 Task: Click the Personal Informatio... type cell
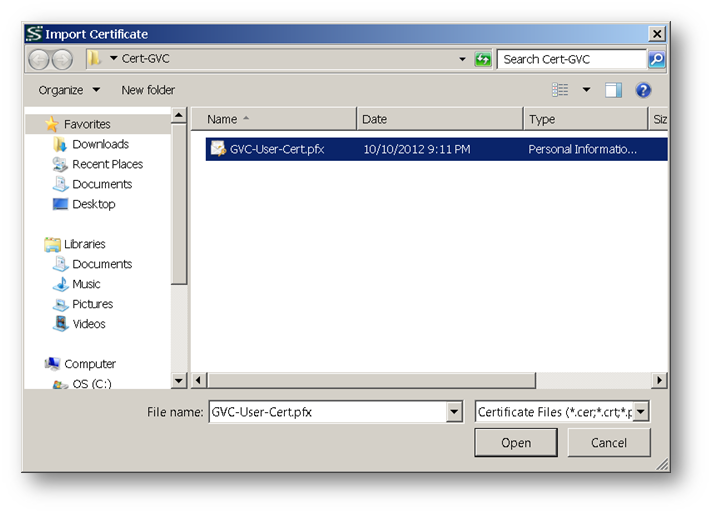click(x=582, y=149)
